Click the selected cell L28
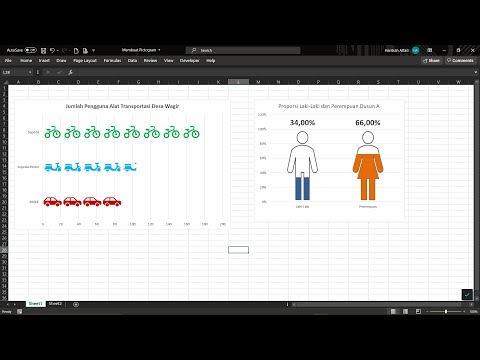Image resolution: width=480 pixels, height=360 pixels. click(x=238, y=250)
